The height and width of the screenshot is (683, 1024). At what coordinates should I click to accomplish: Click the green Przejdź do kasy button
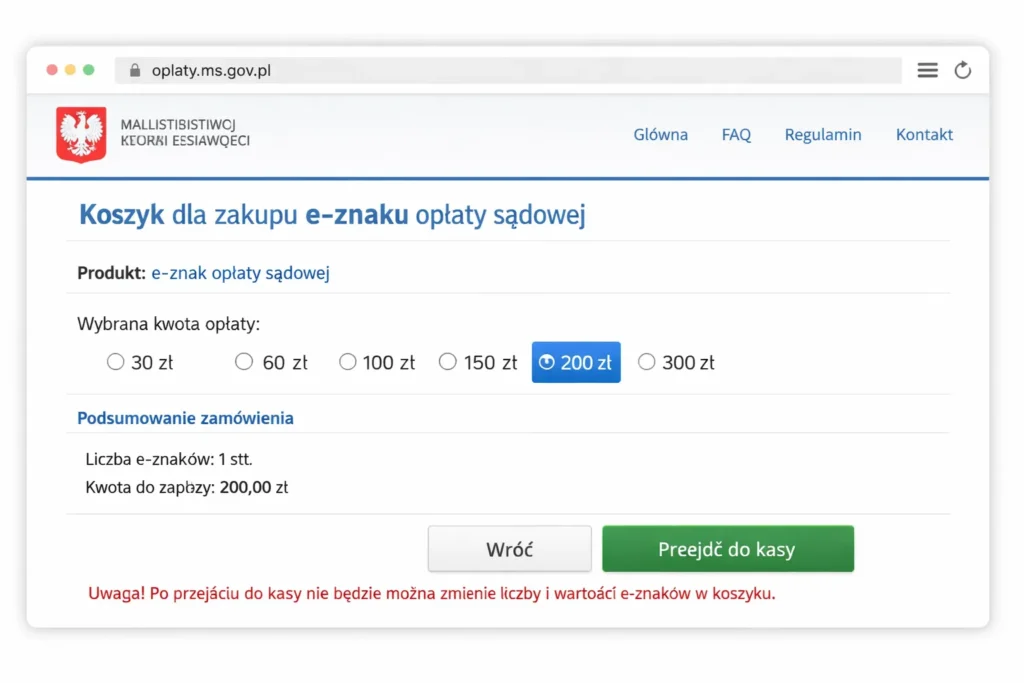click(728, 548)
